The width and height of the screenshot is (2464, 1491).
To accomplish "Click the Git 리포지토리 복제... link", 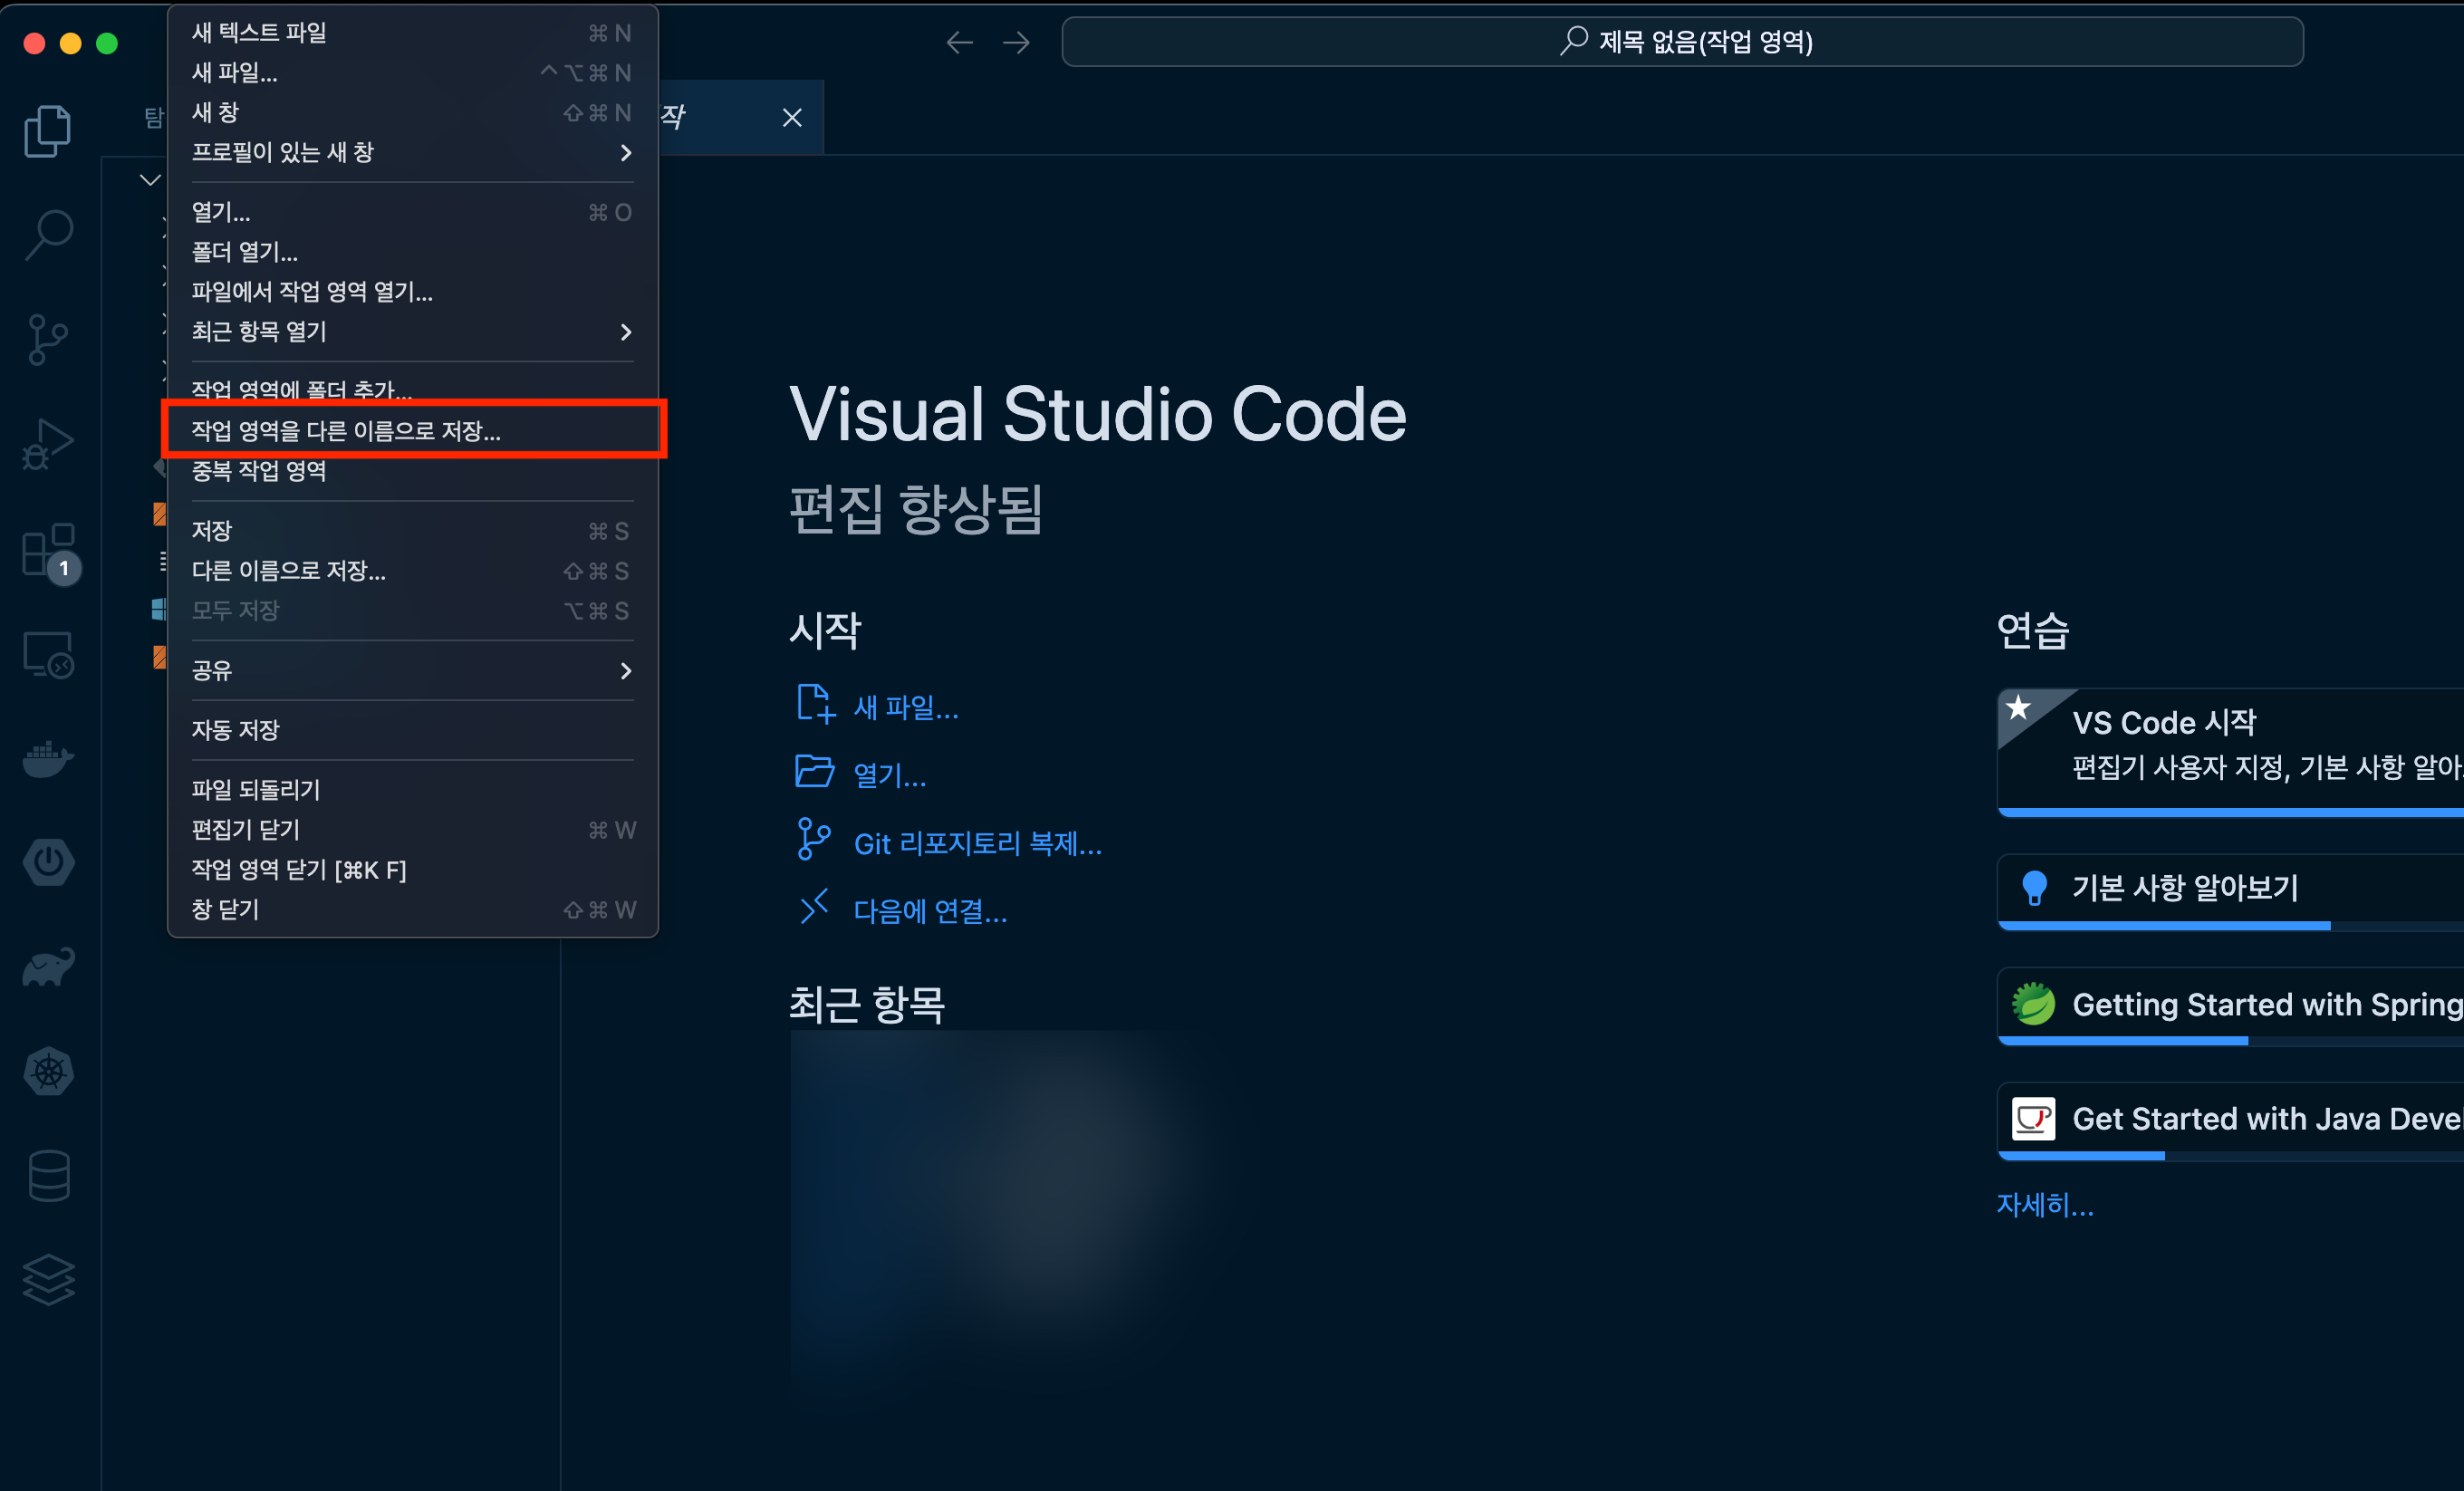I will (977, 843).
